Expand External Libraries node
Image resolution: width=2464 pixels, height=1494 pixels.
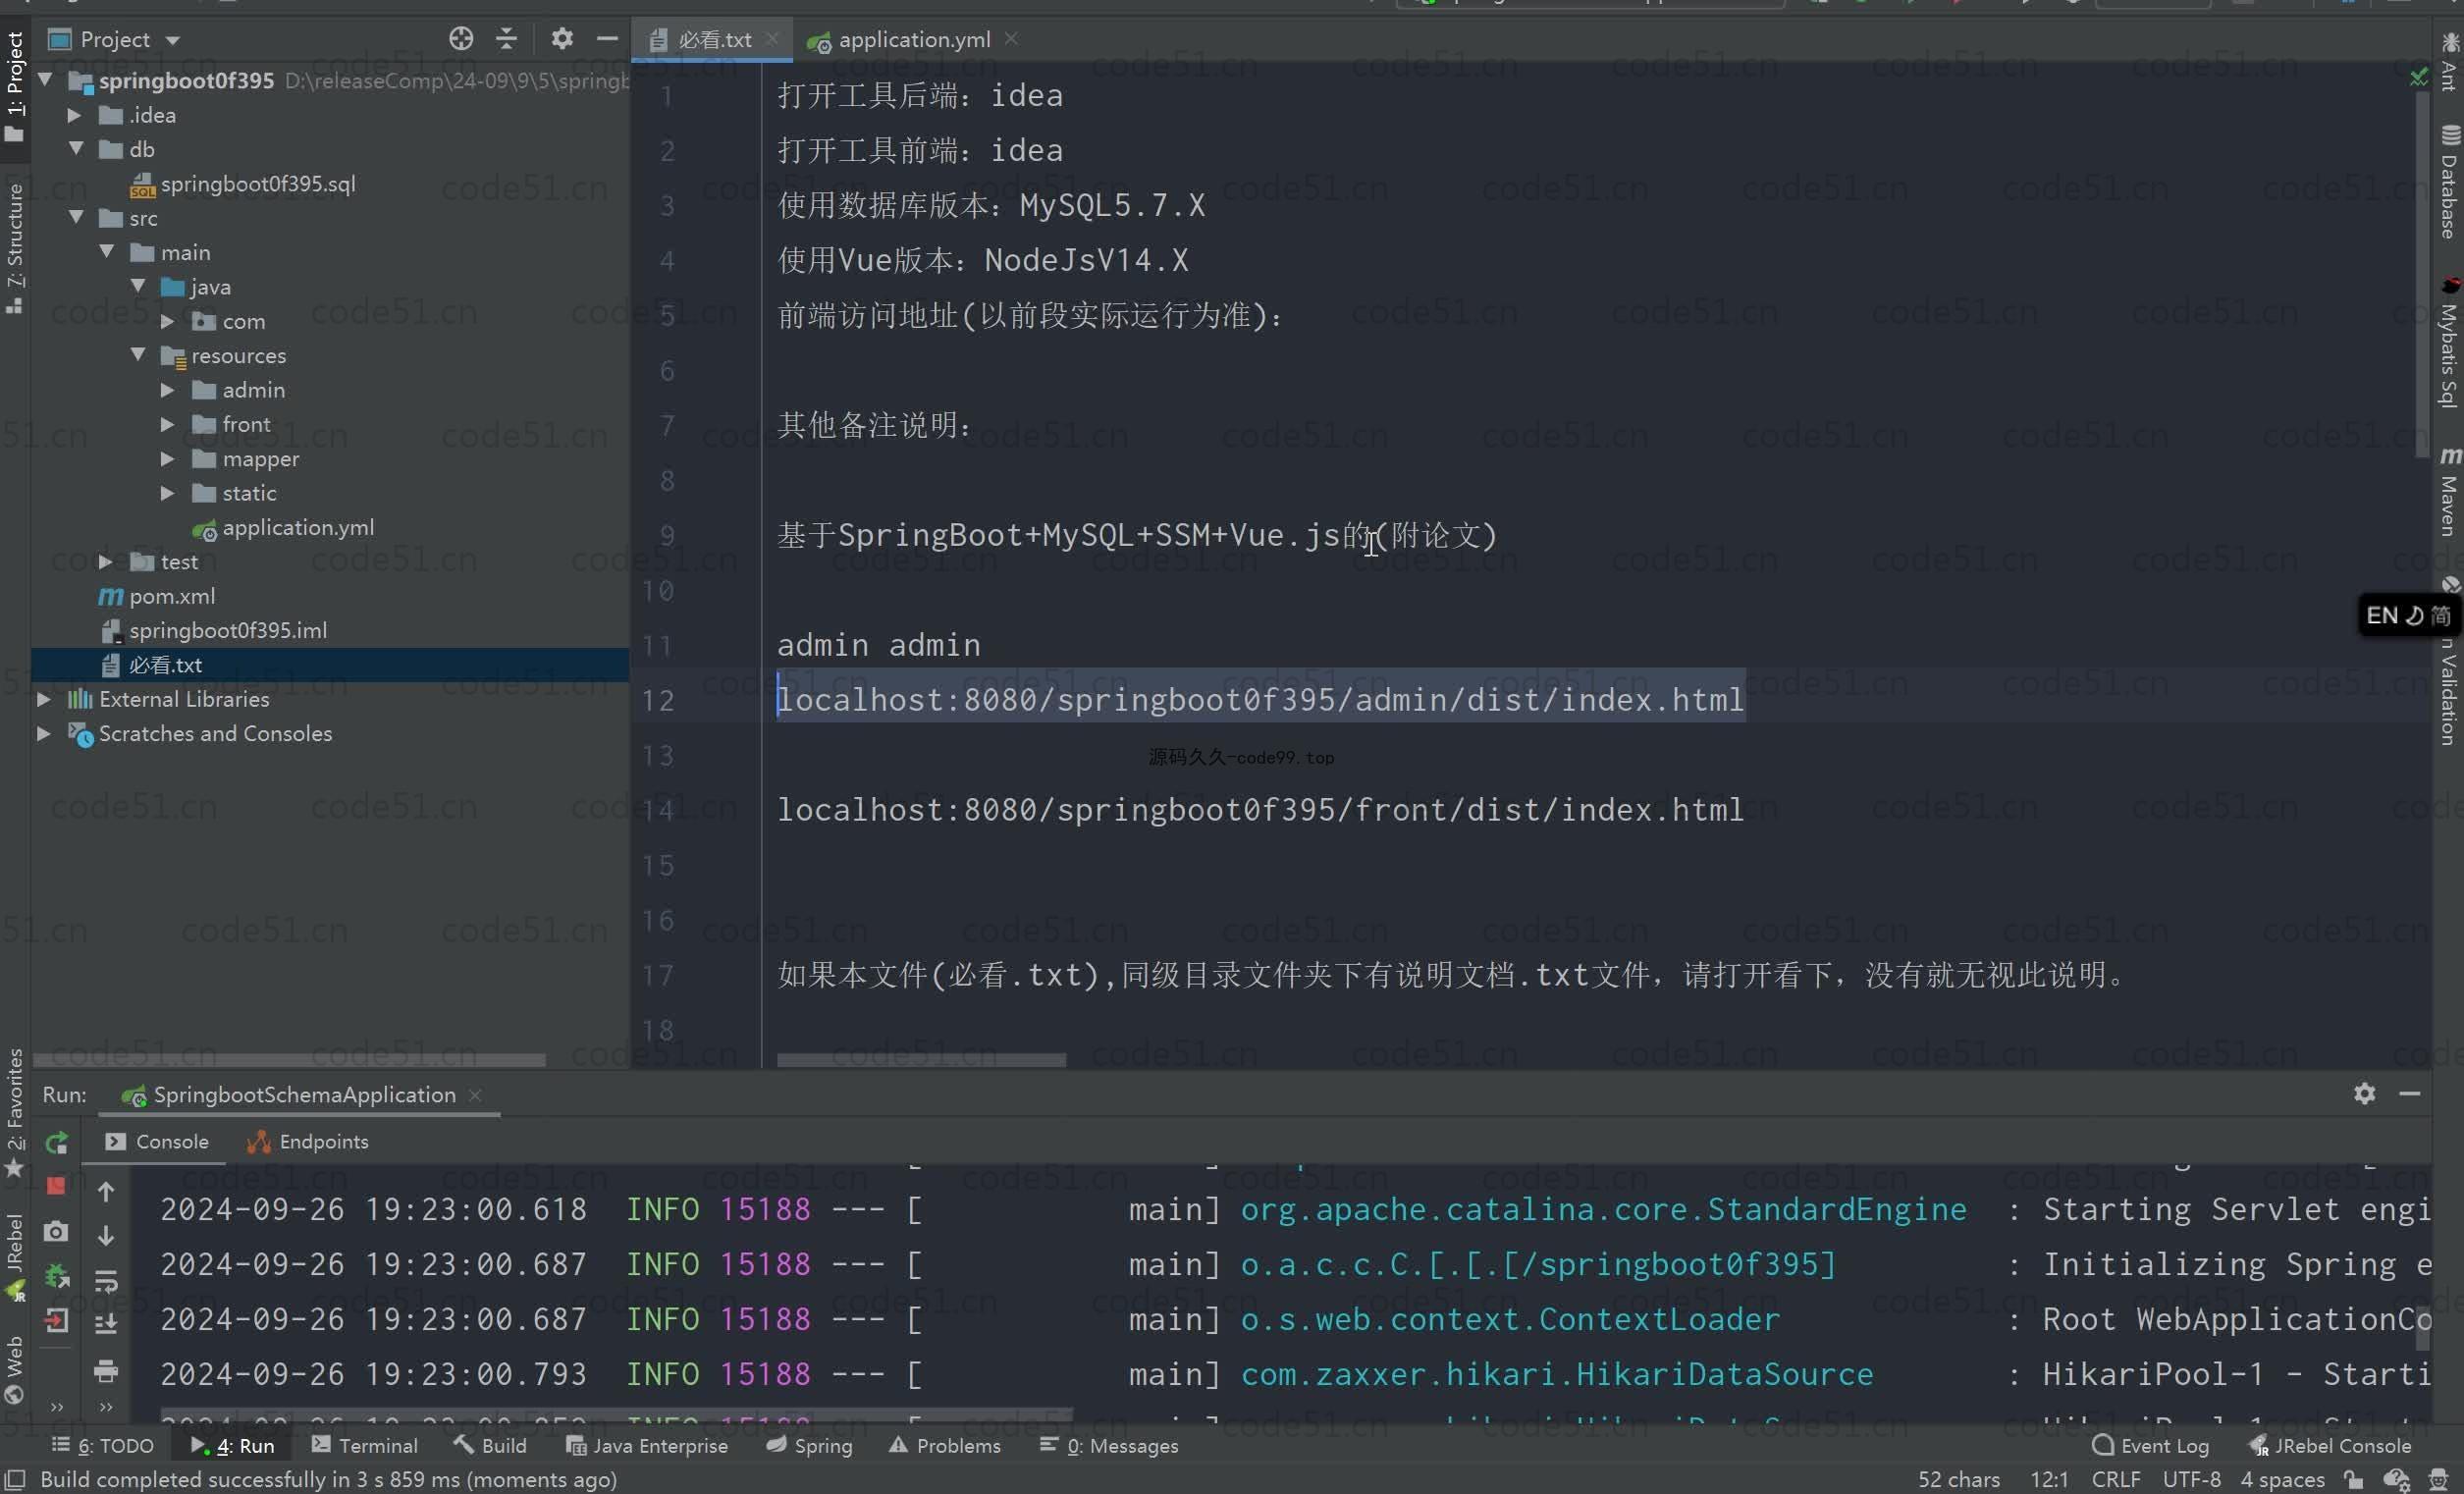click(x=44, y=699)
